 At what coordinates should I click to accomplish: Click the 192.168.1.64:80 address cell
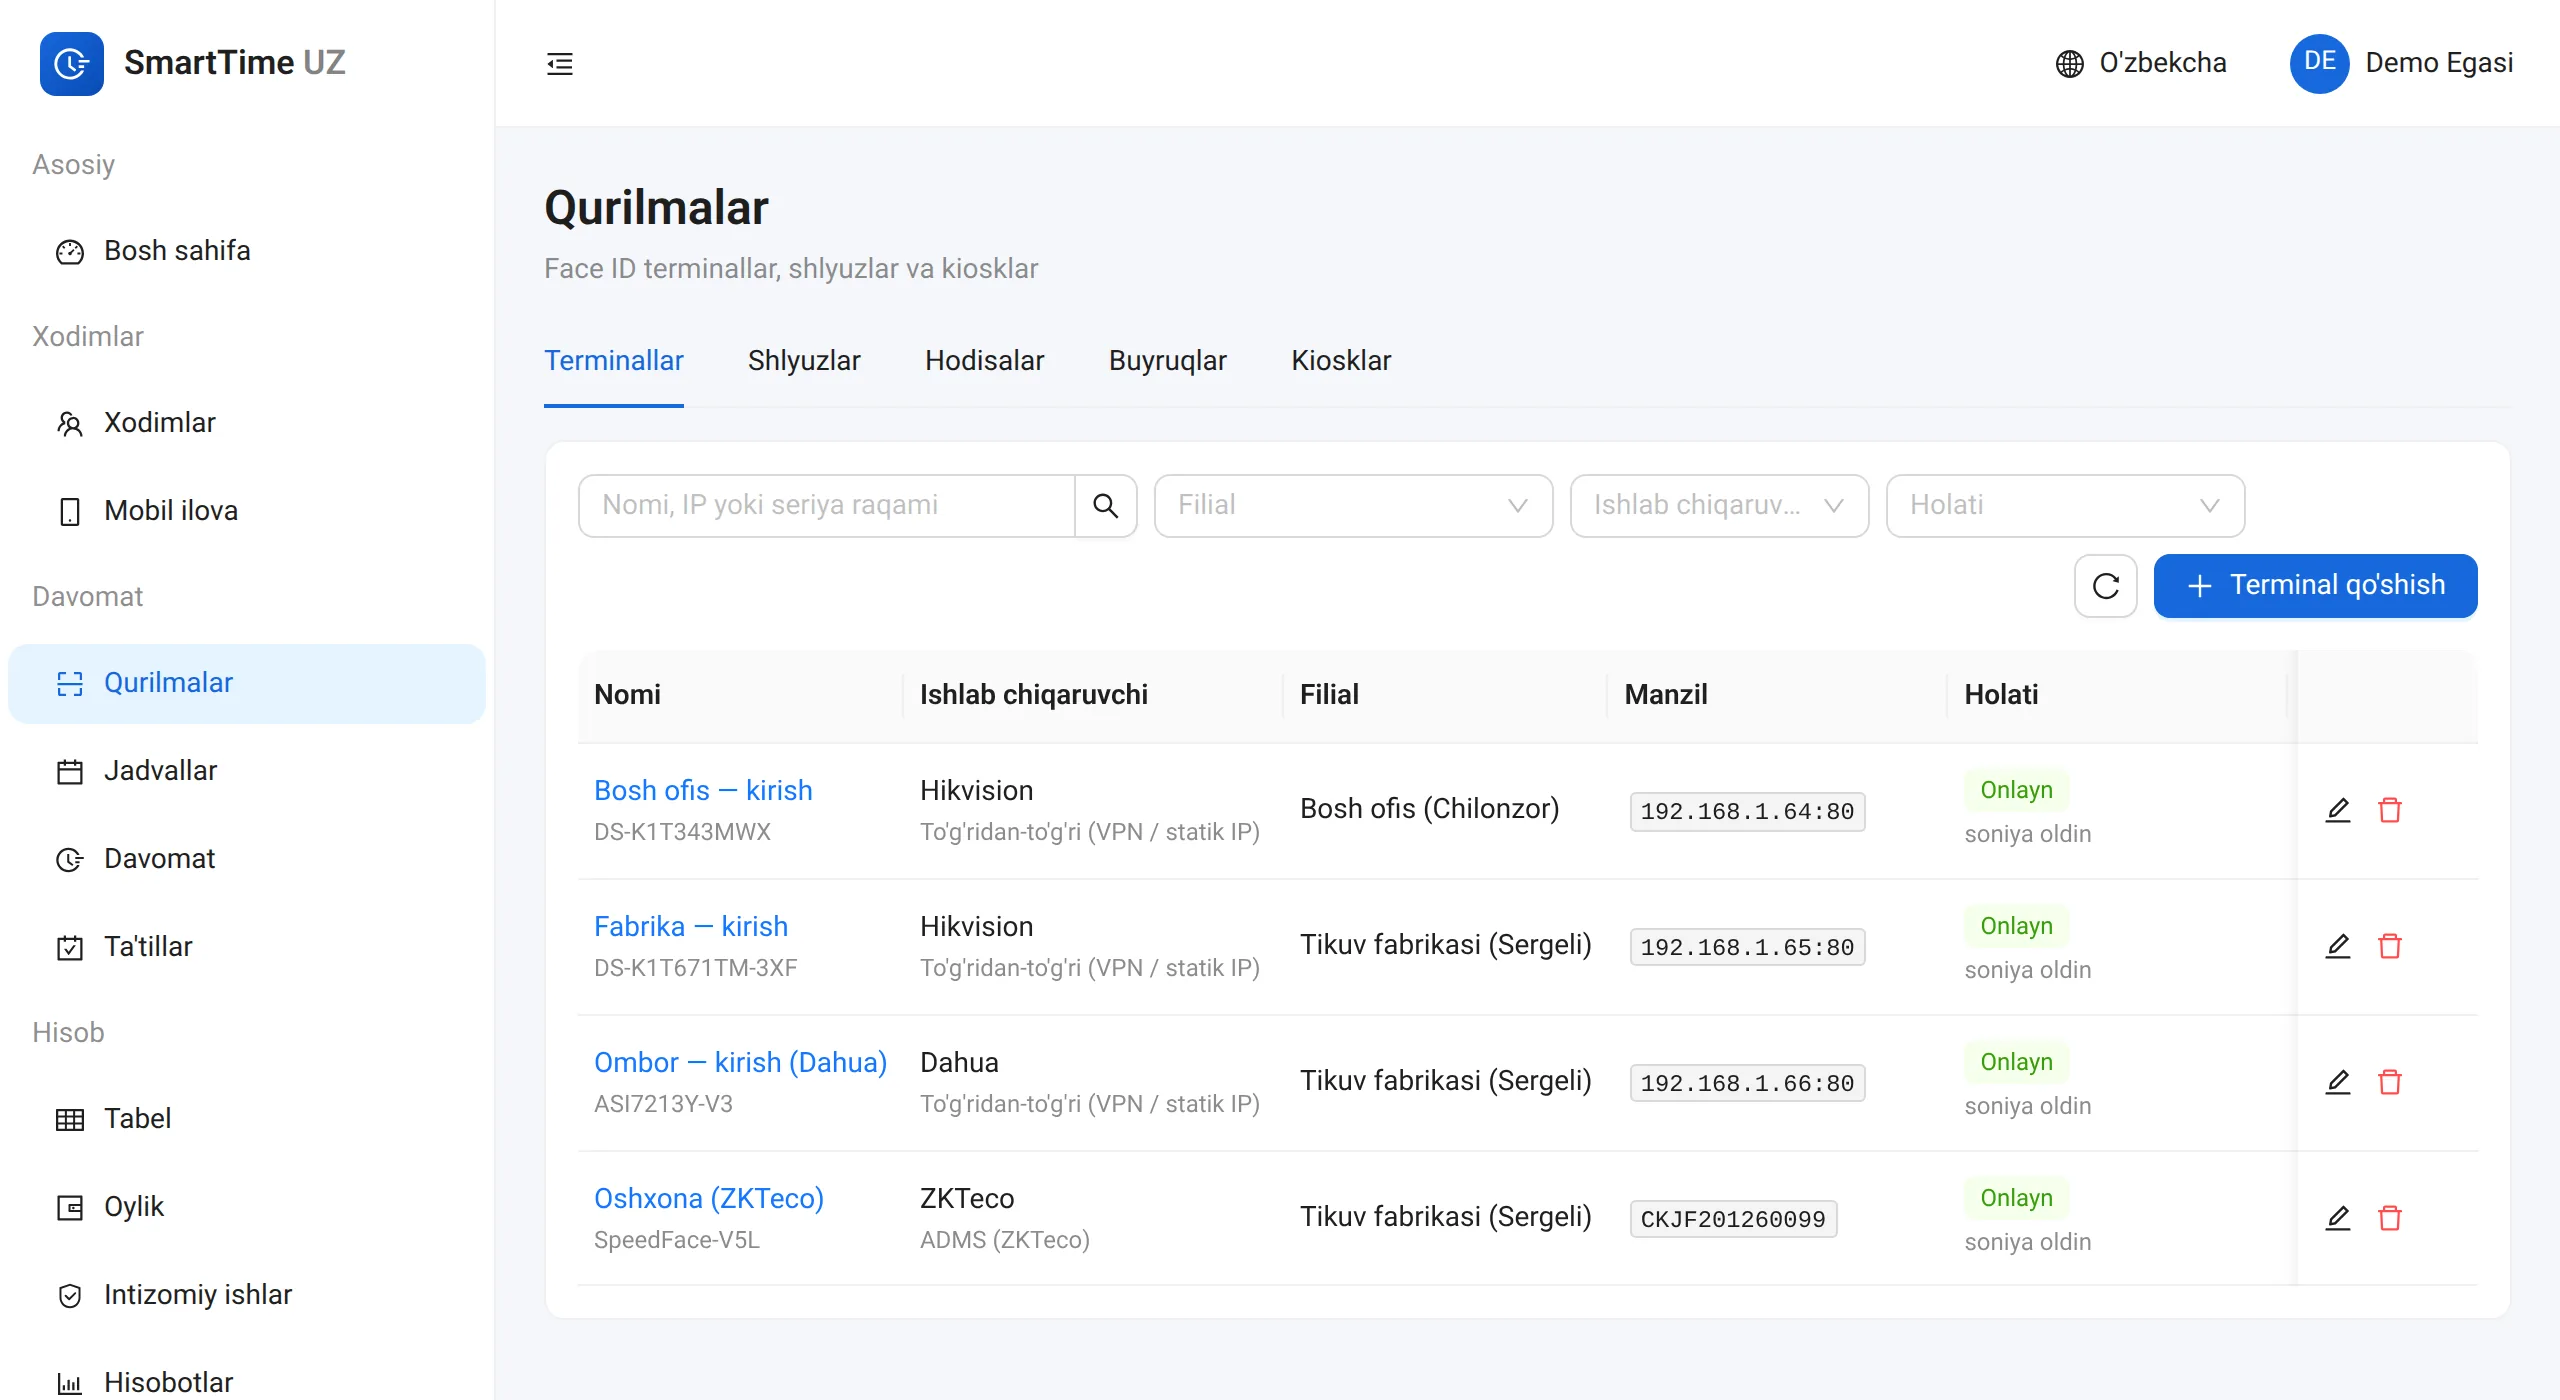pyautogui.click(x=1747, y=812)
